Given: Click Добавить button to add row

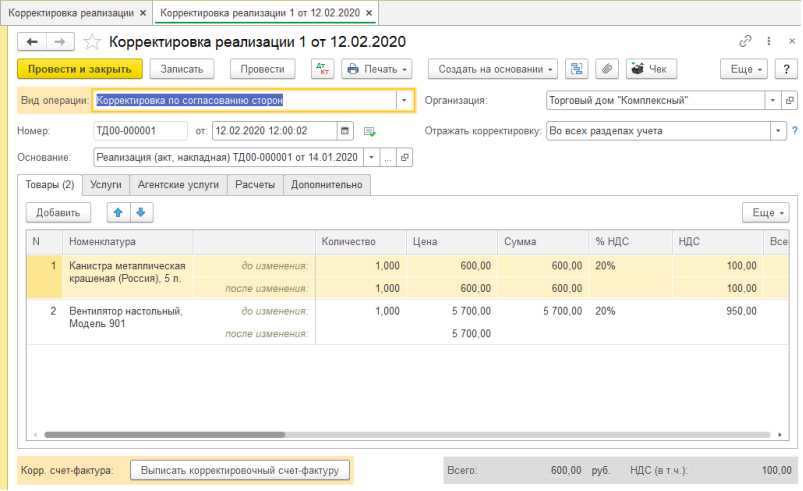Looking at the screenshot, I should click(x=58, y=212).
